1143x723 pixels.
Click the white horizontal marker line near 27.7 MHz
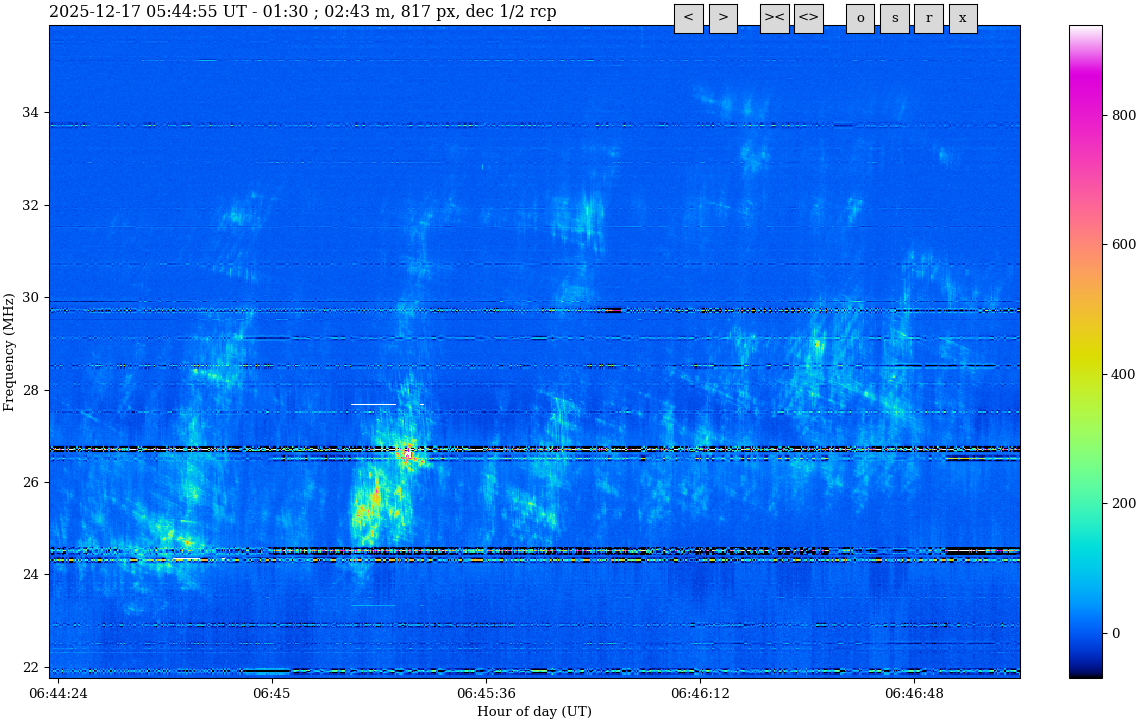click(x=374, y=404)
